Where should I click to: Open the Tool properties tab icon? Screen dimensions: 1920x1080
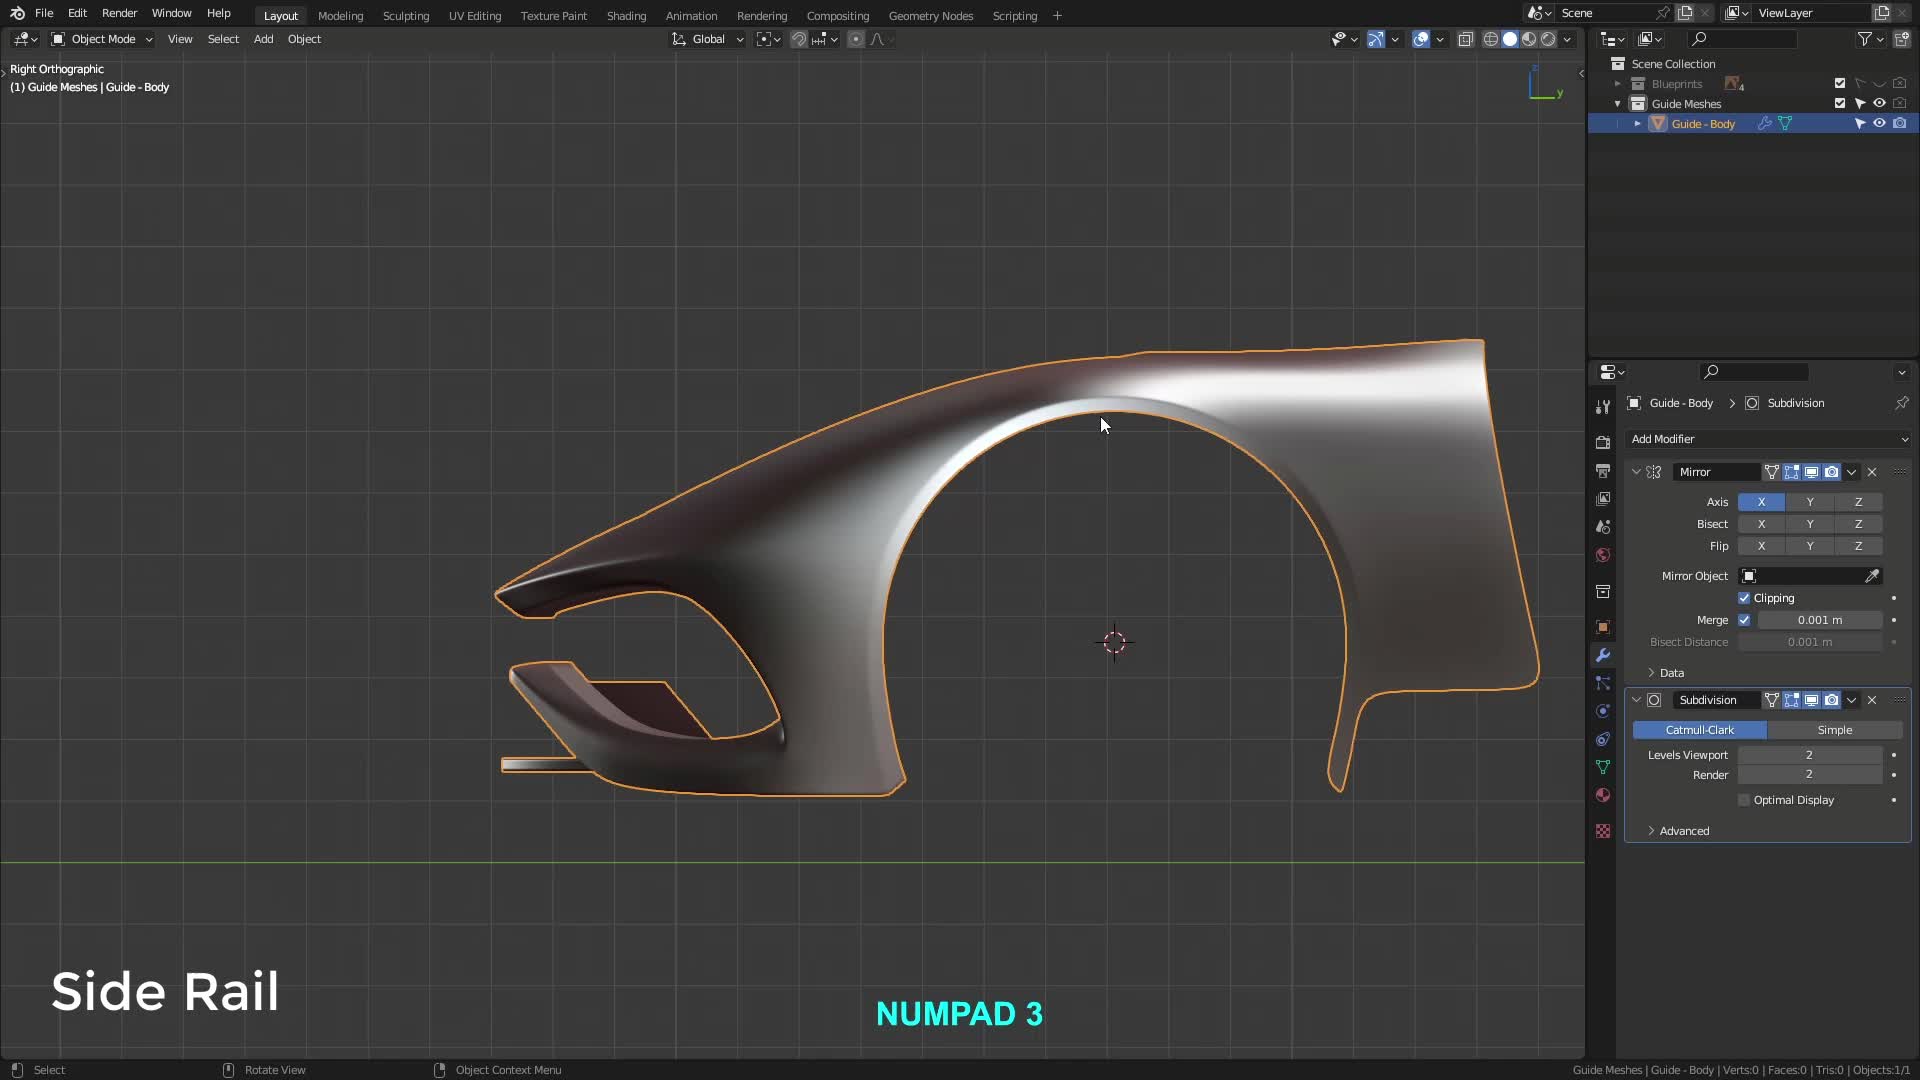click(x=1603, y=407)
